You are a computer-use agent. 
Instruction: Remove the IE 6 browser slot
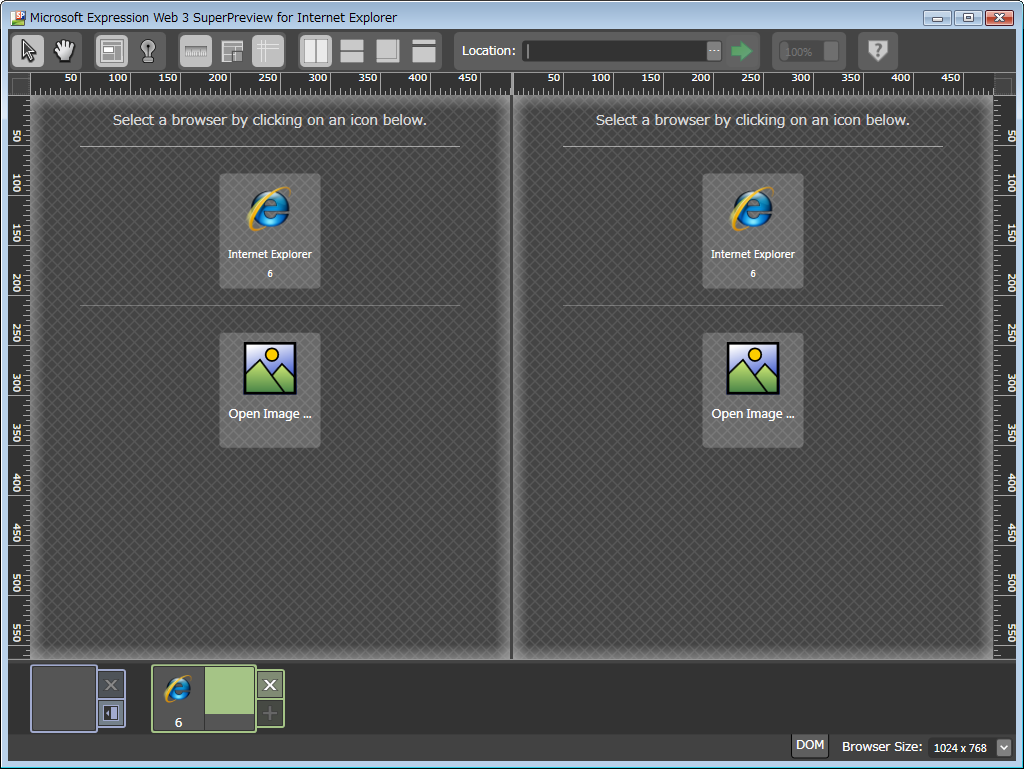tap(270, 685)
